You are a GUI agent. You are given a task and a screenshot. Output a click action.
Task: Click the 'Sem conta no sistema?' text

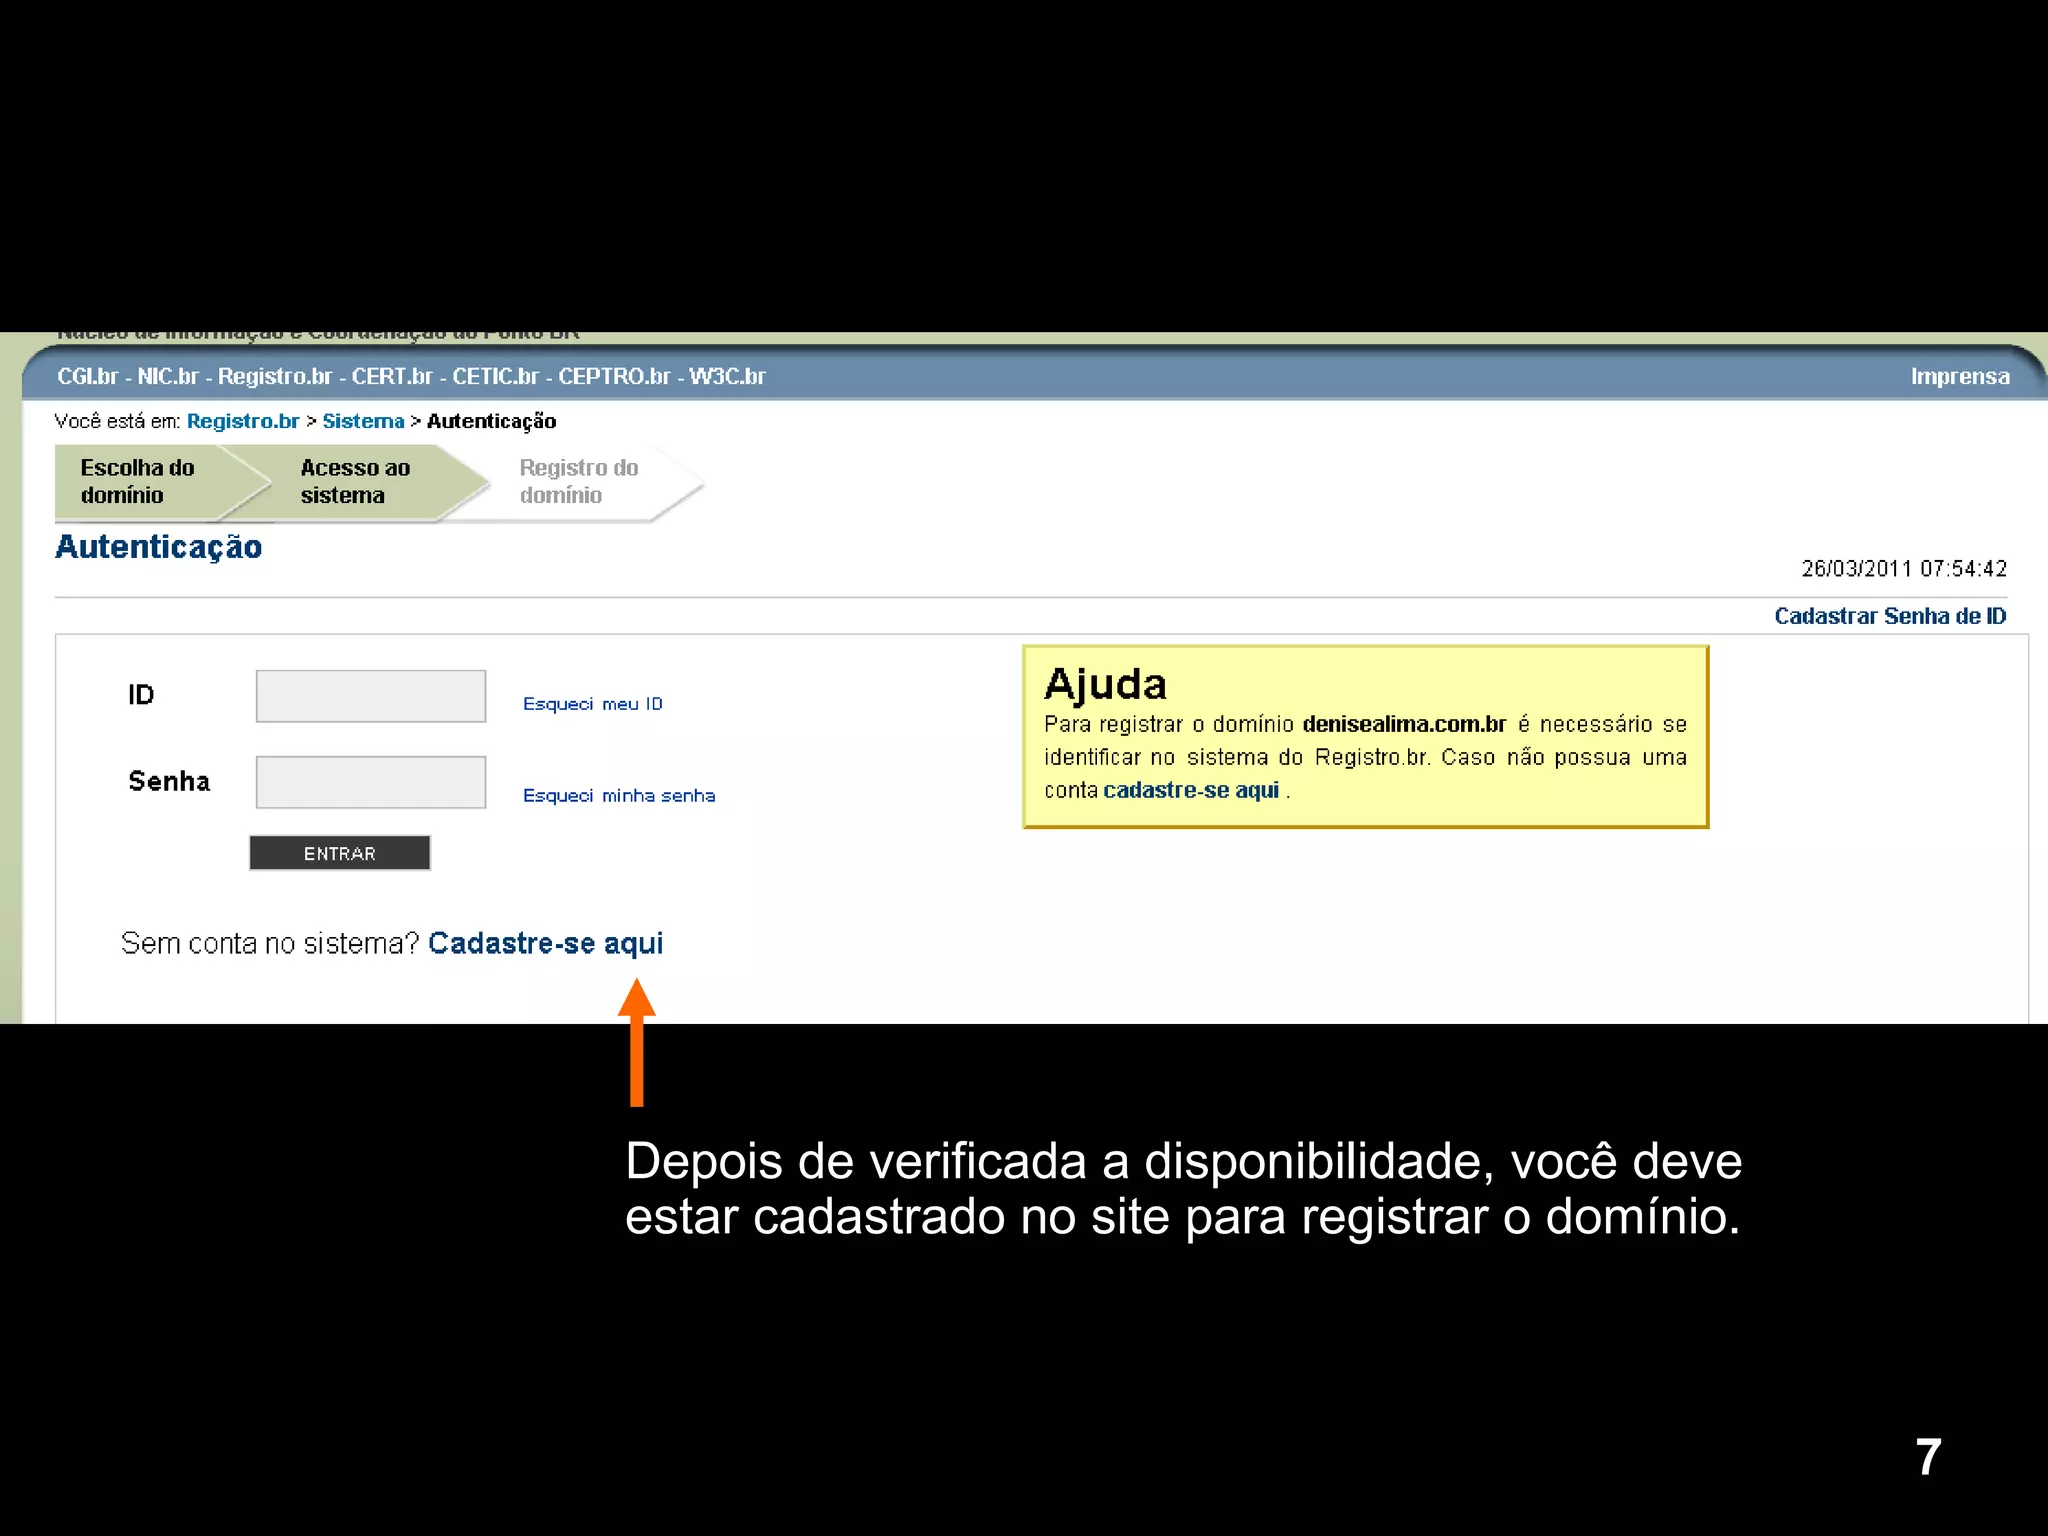pyautogui.click(x=270, y=943)
